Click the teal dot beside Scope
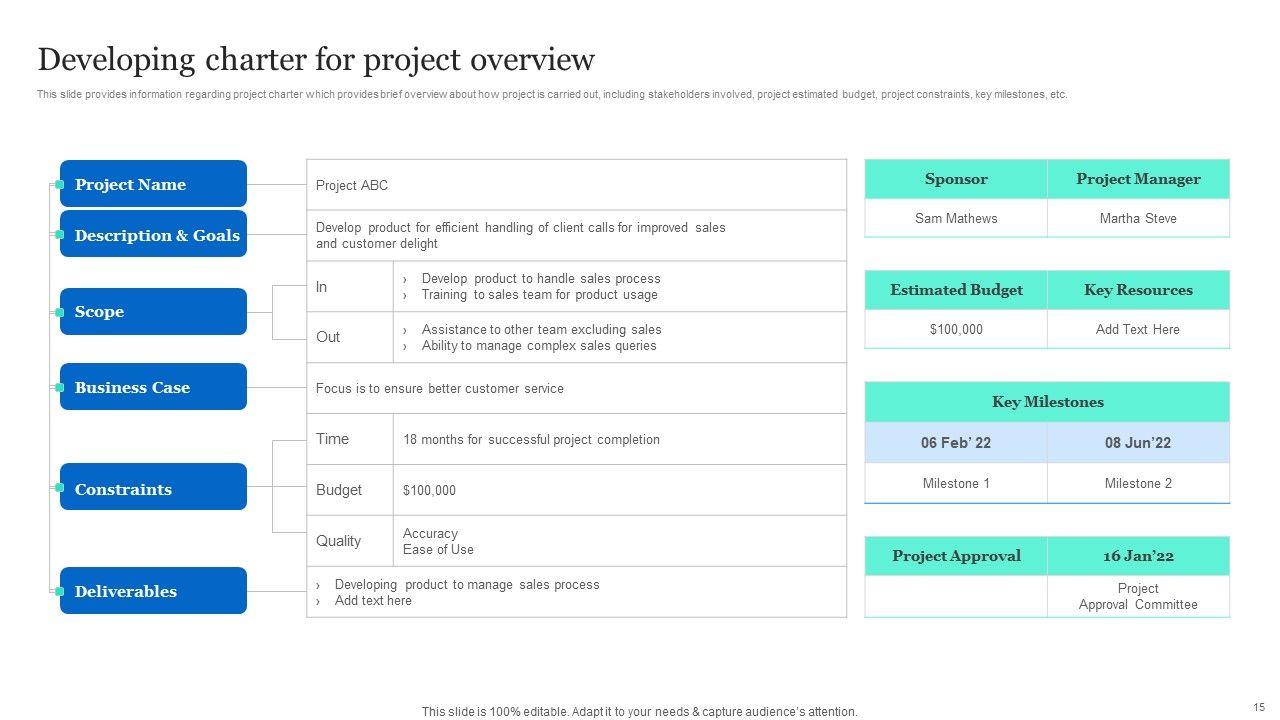 coord(60,312)
